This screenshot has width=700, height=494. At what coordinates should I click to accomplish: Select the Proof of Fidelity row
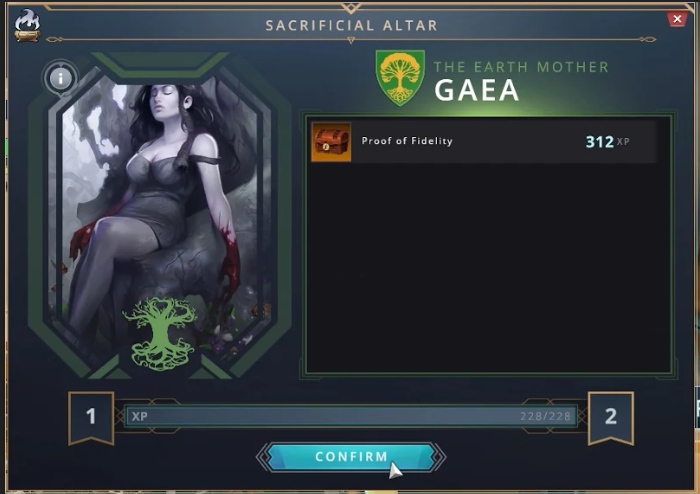click(x=484, y=142)
